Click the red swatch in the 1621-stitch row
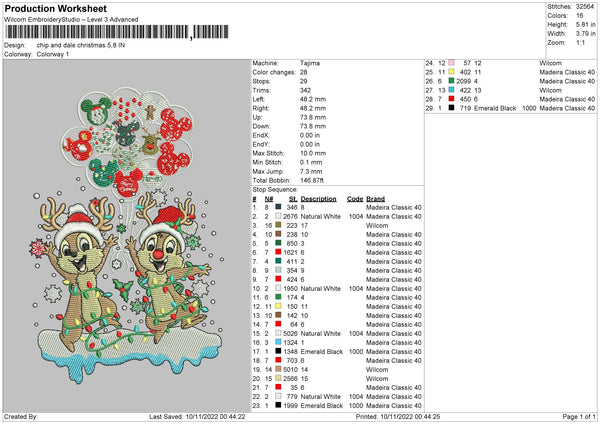This screenshot has height=424, width=600. (278, 252)
